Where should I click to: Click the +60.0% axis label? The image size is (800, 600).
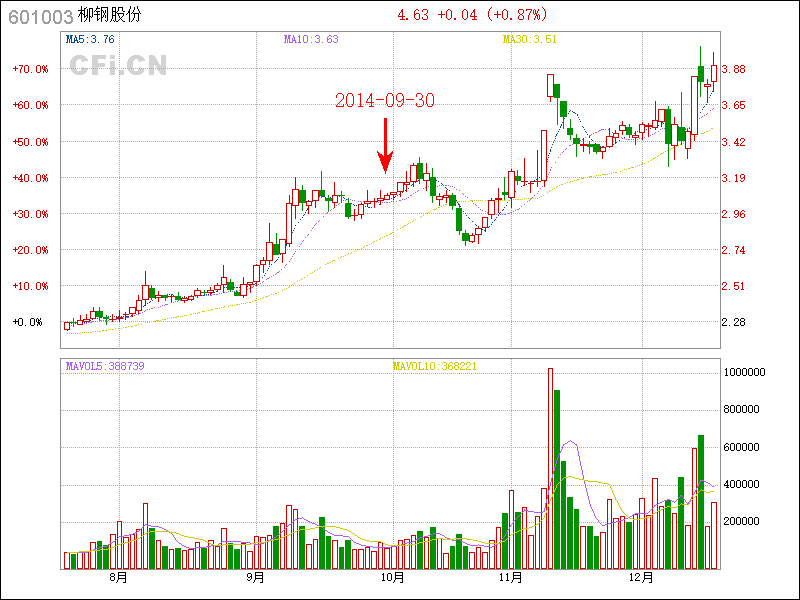[x=31, y=105]
